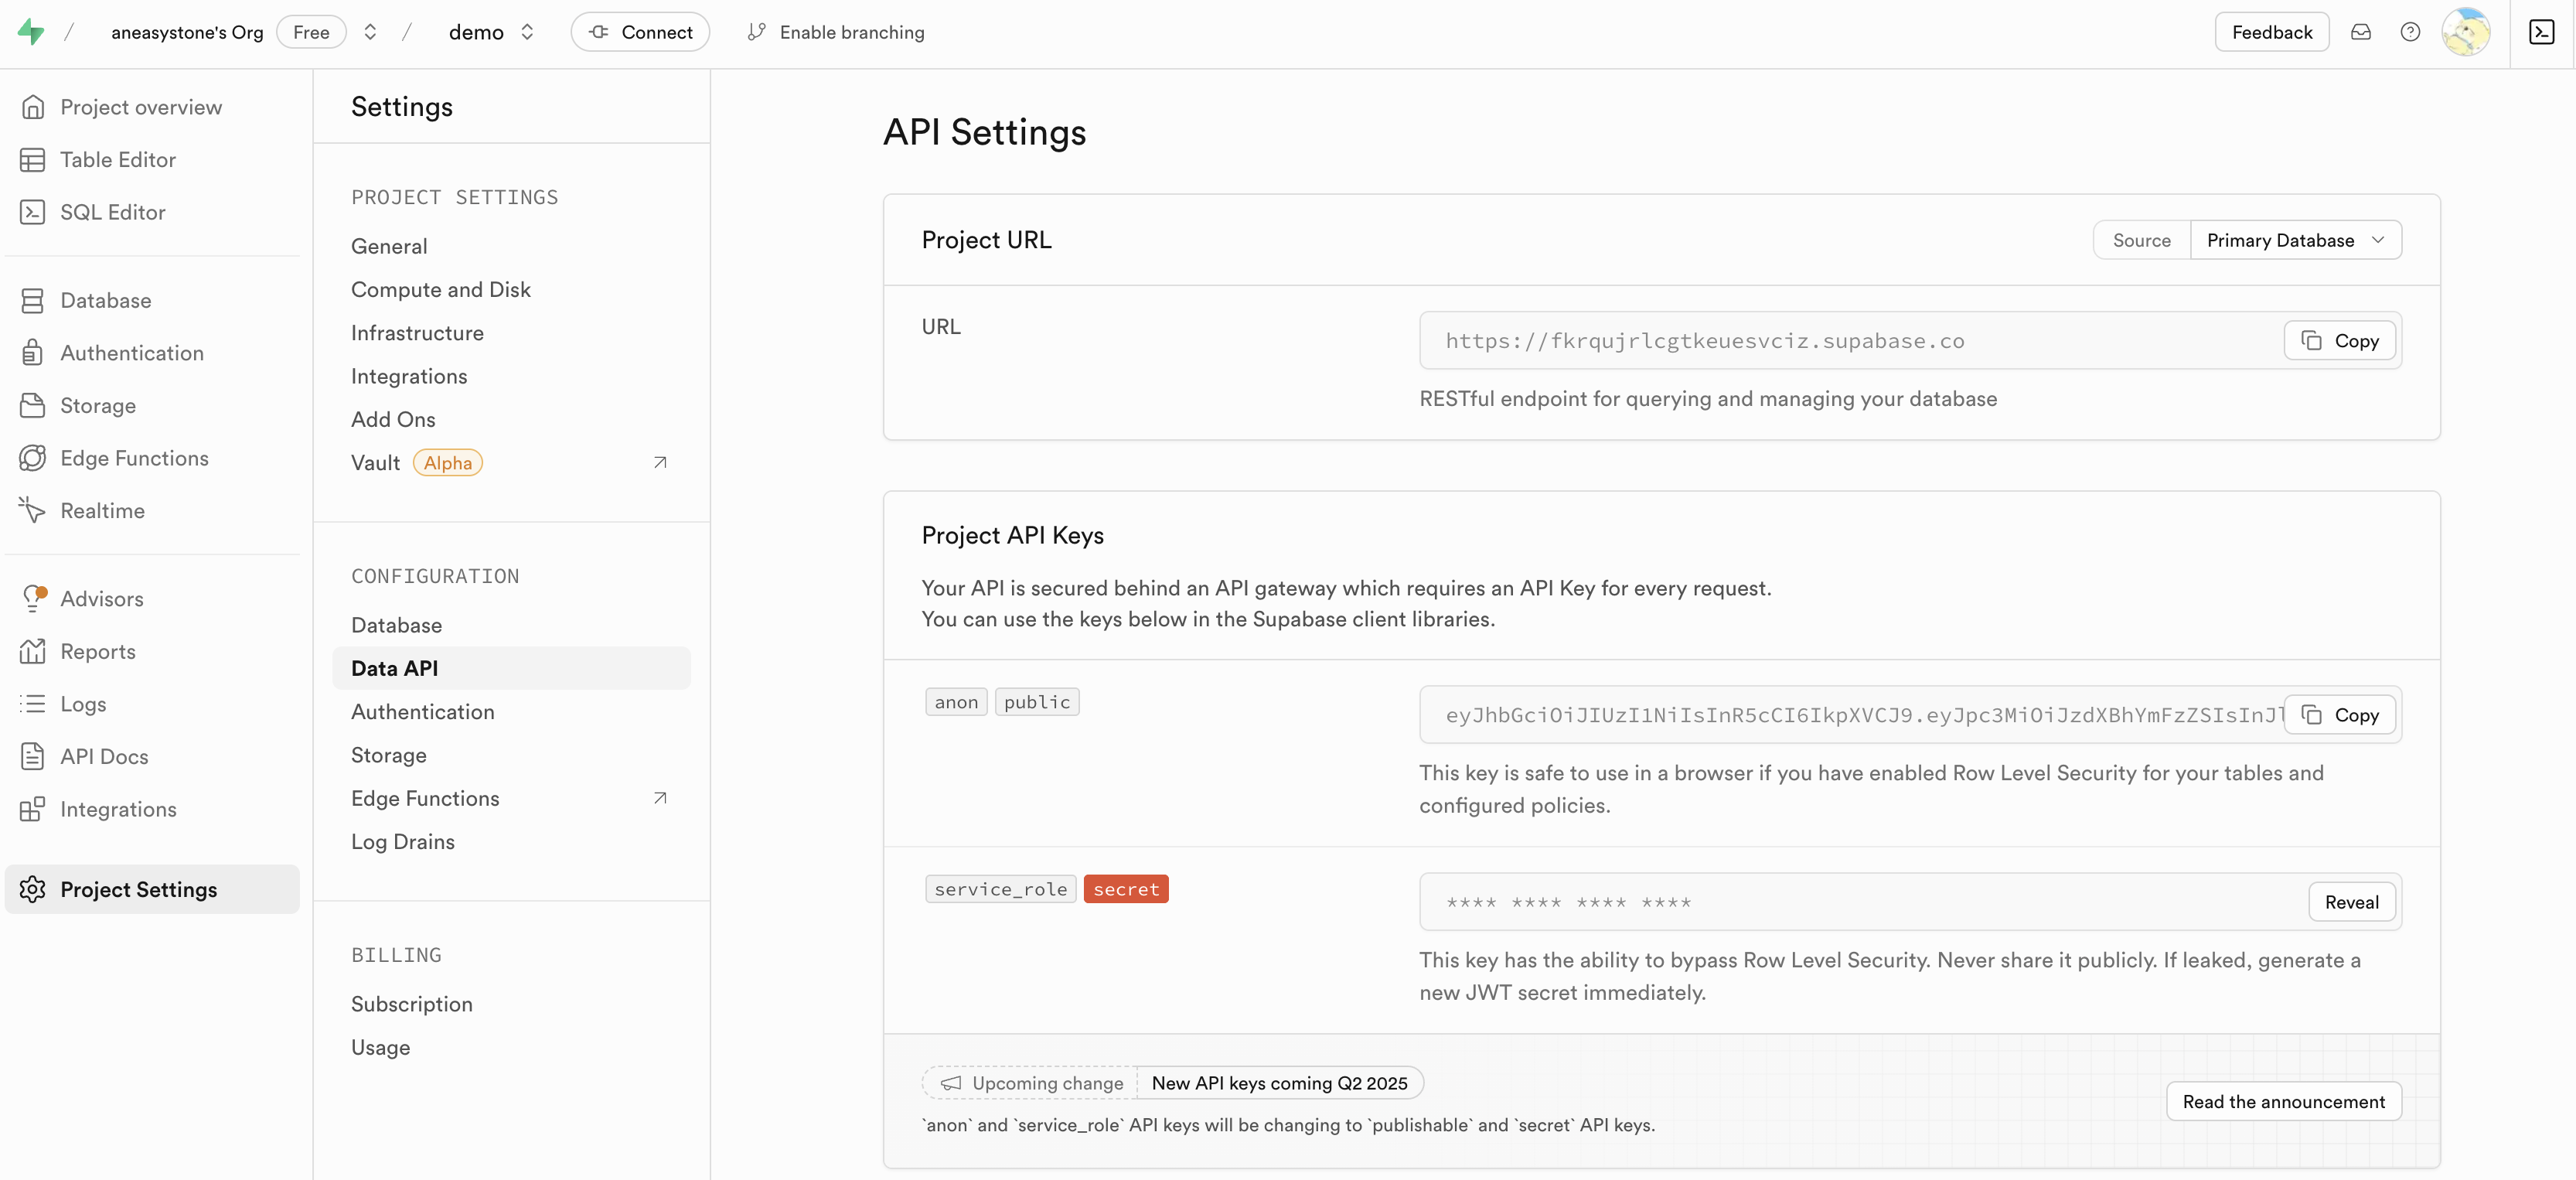
Task: Click the Connect button
Action: 640,32
